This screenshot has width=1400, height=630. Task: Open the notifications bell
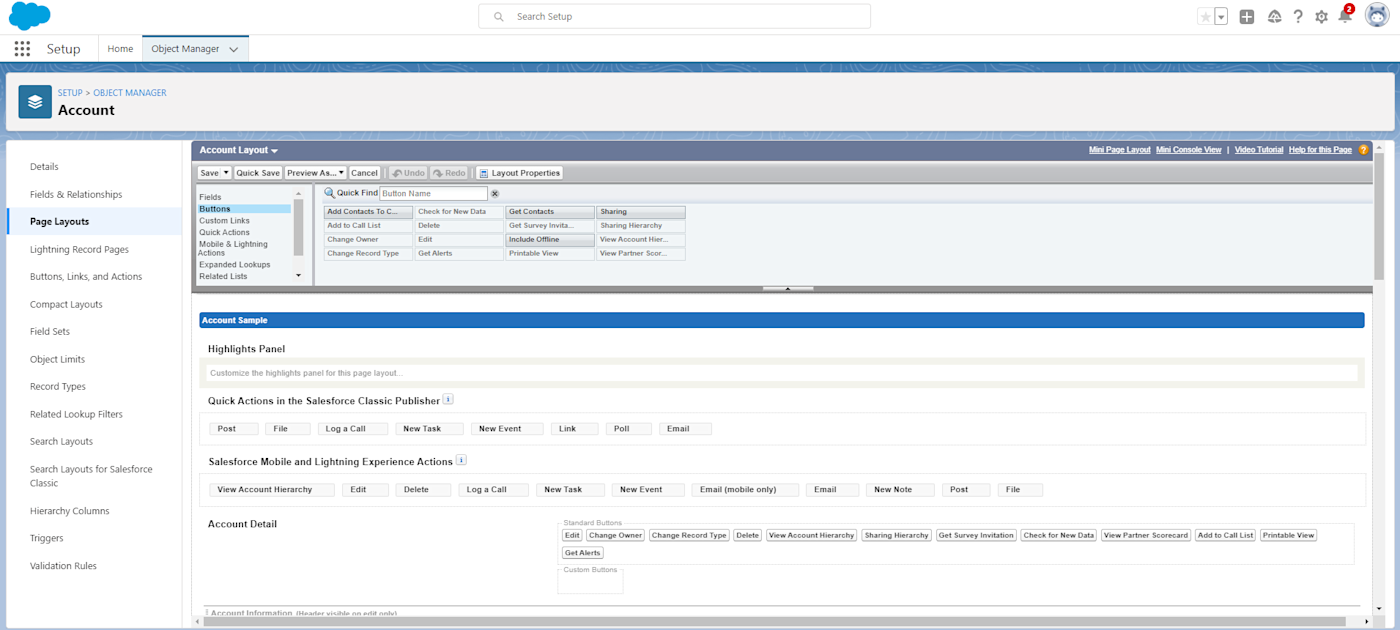tap(1345, 17)
